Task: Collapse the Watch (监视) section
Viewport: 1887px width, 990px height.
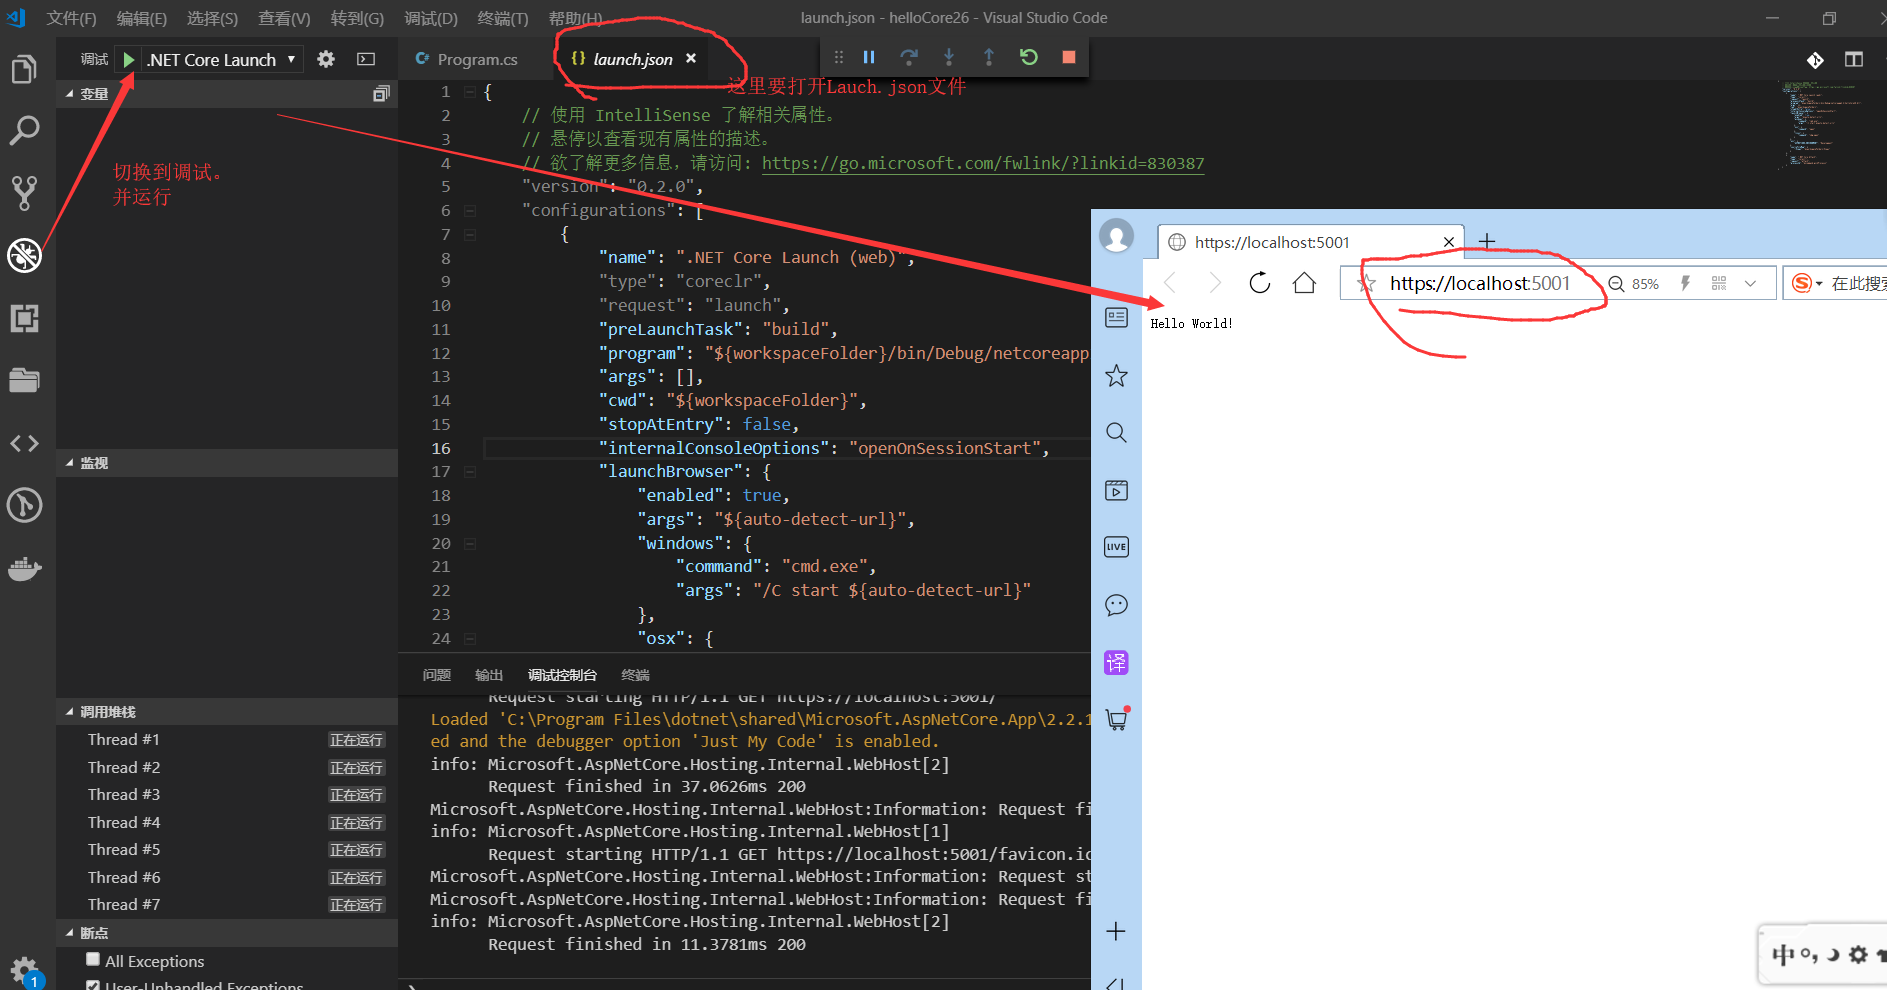Action: coord(226,463)
